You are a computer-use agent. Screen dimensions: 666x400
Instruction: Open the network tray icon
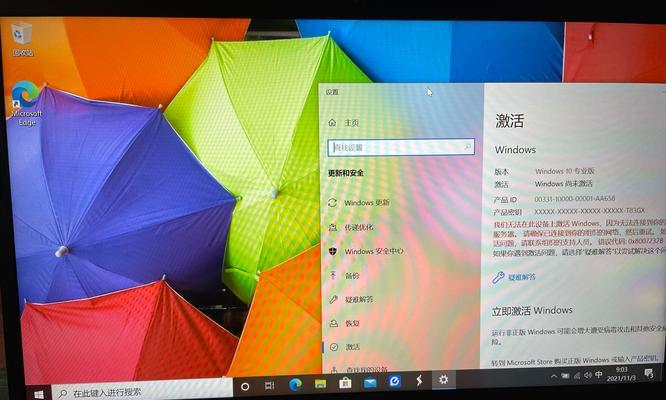point(577,375)
